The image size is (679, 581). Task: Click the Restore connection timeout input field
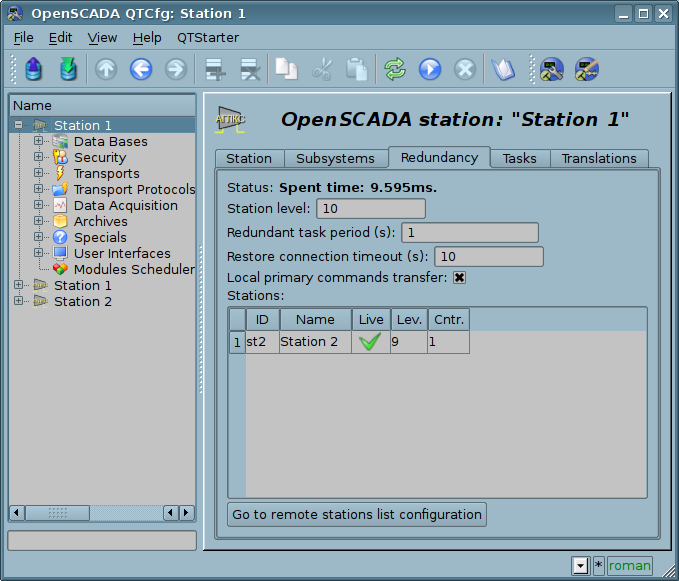488,257
